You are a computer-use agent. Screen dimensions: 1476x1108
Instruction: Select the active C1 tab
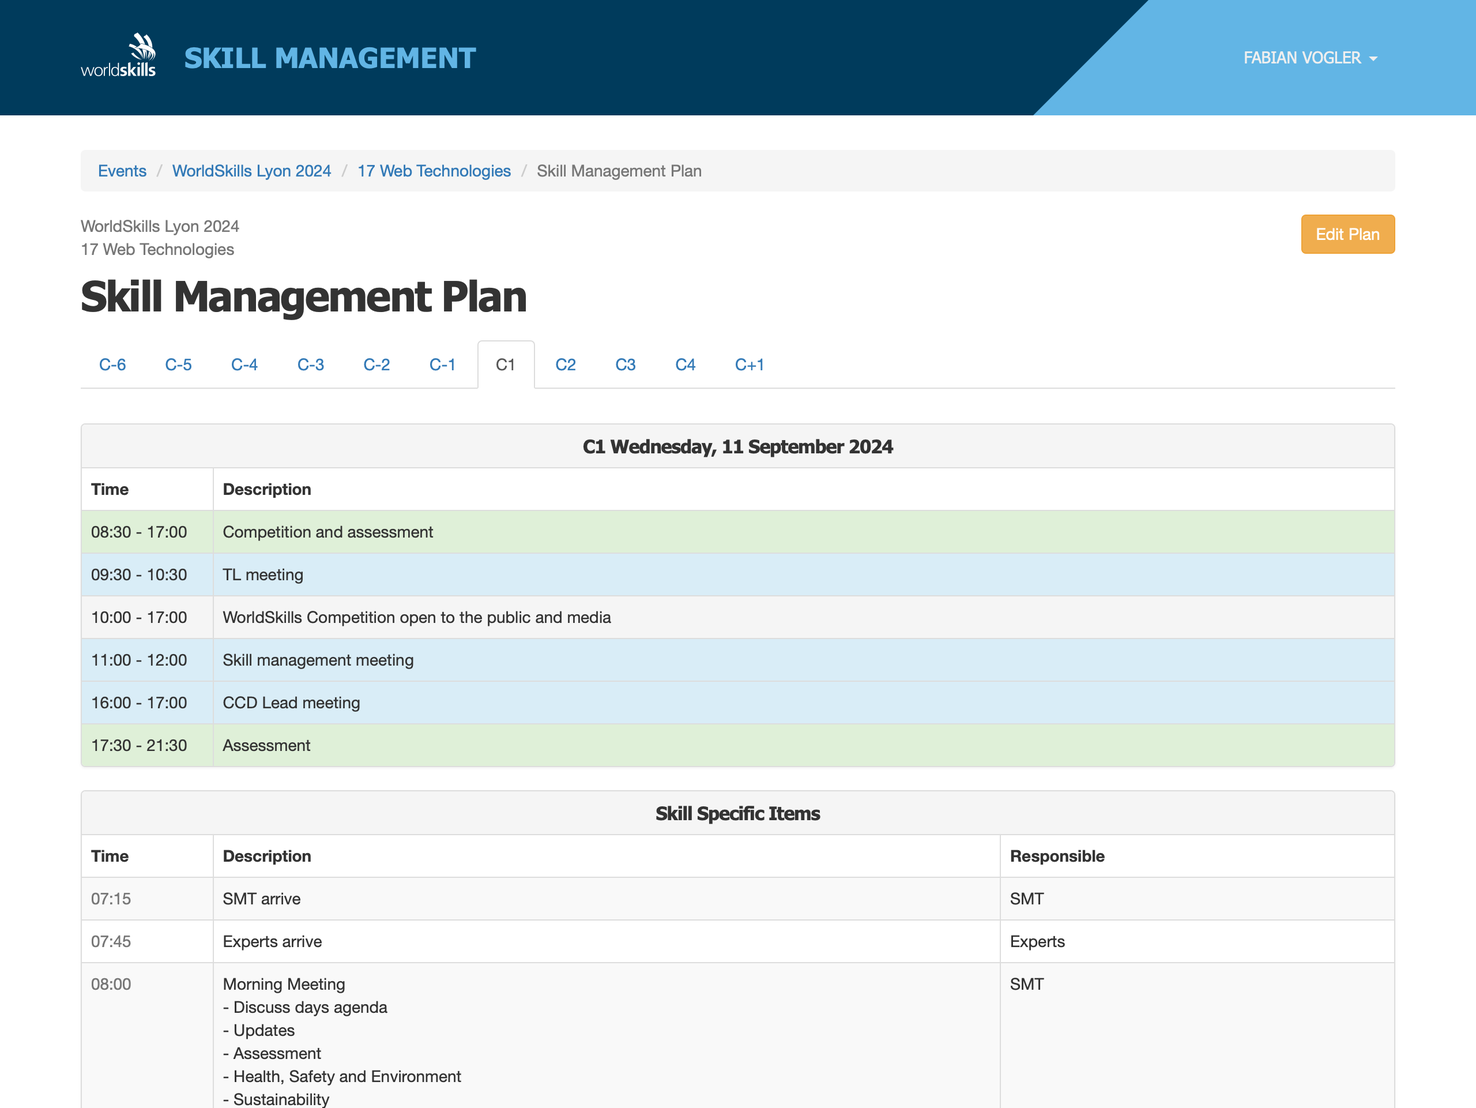point(506,364)
